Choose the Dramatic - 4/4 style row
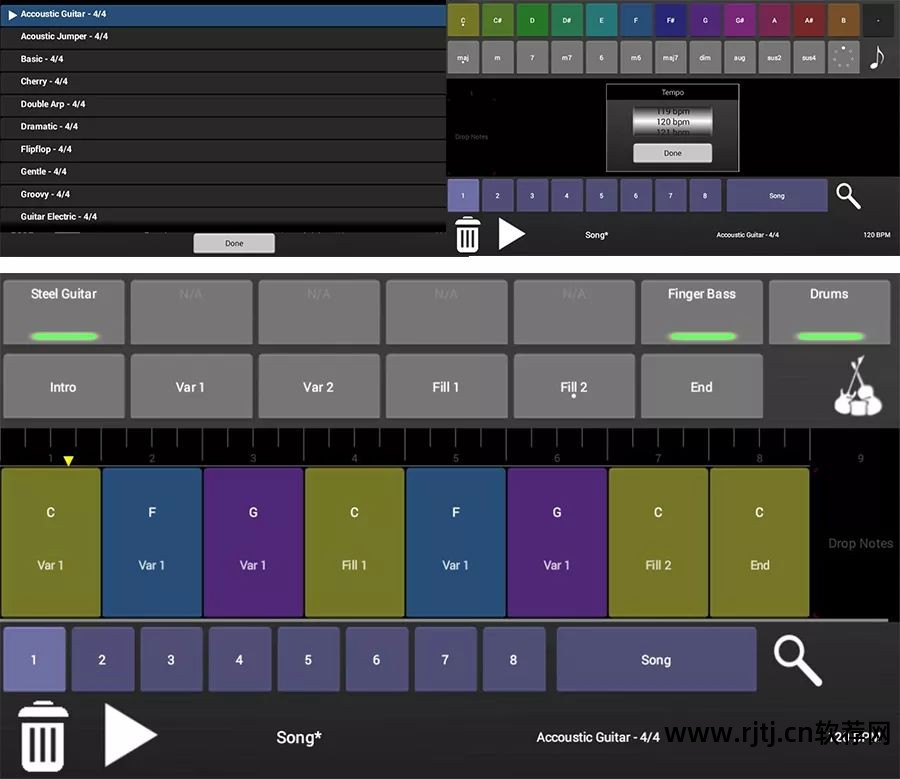 [x=223, y=127]
